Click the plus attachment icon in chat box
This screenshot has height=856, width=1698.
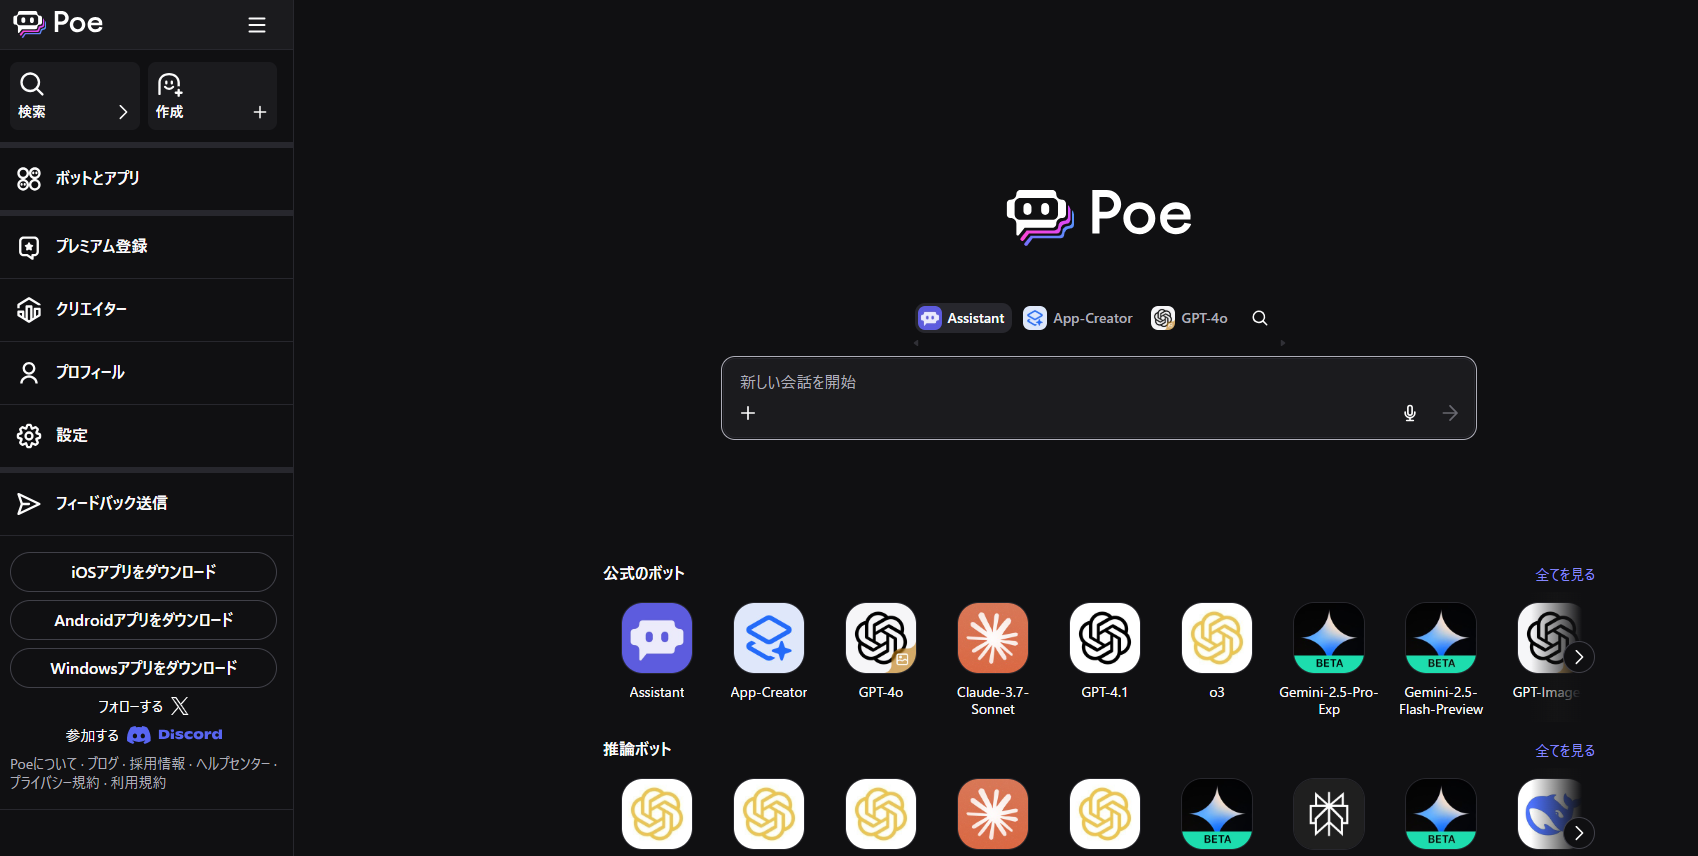pos(748,413)
